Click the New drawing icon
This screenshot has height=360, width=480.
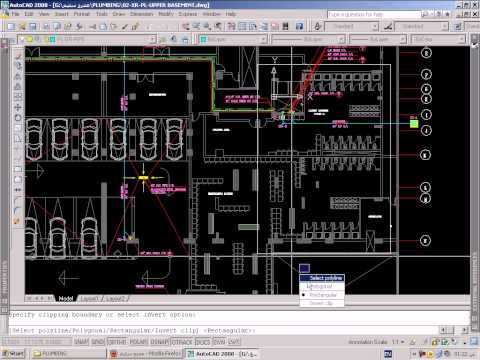[11, 26]
